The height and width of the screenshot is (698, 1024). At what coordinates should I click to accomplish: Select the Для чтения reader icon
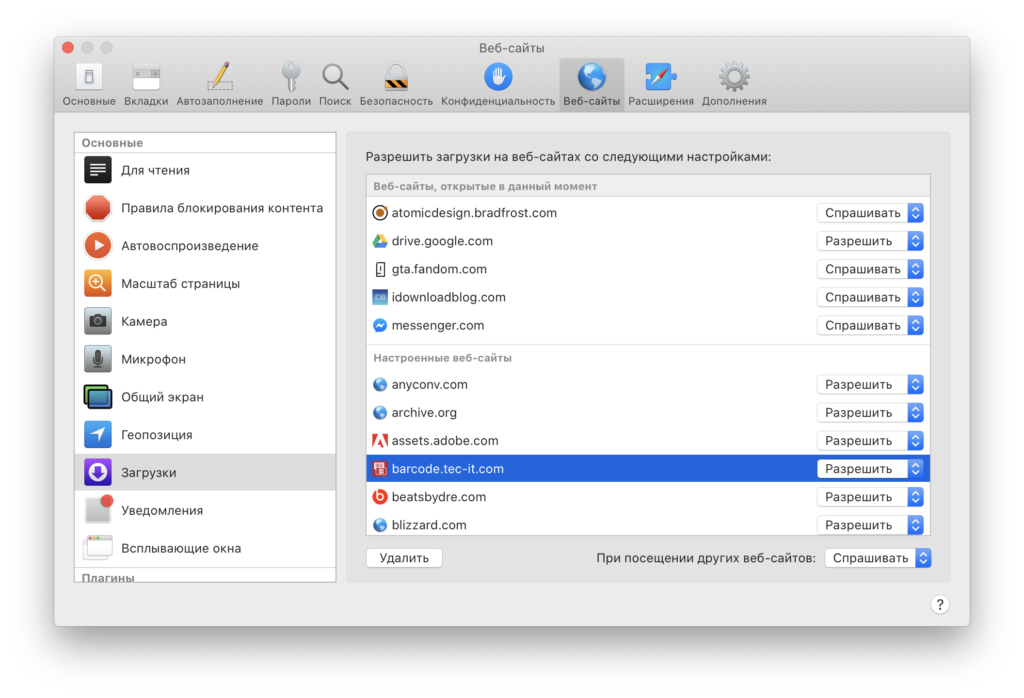98,170
